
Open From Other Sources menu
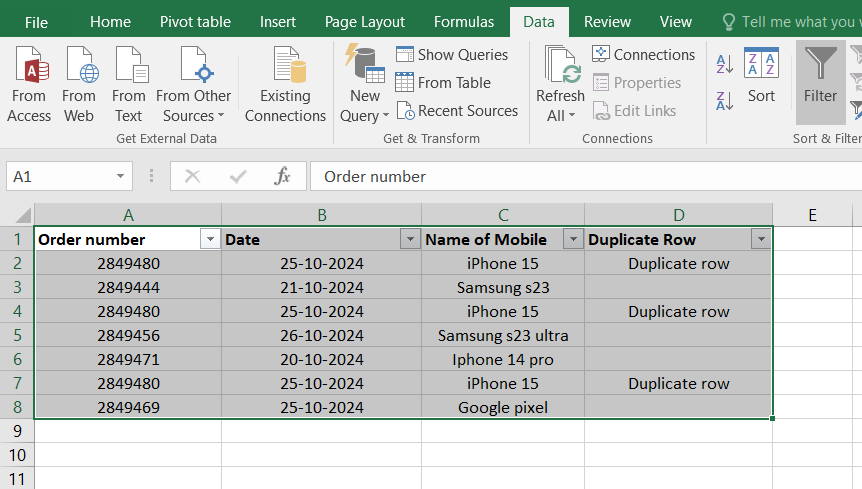tap(194, 85)
